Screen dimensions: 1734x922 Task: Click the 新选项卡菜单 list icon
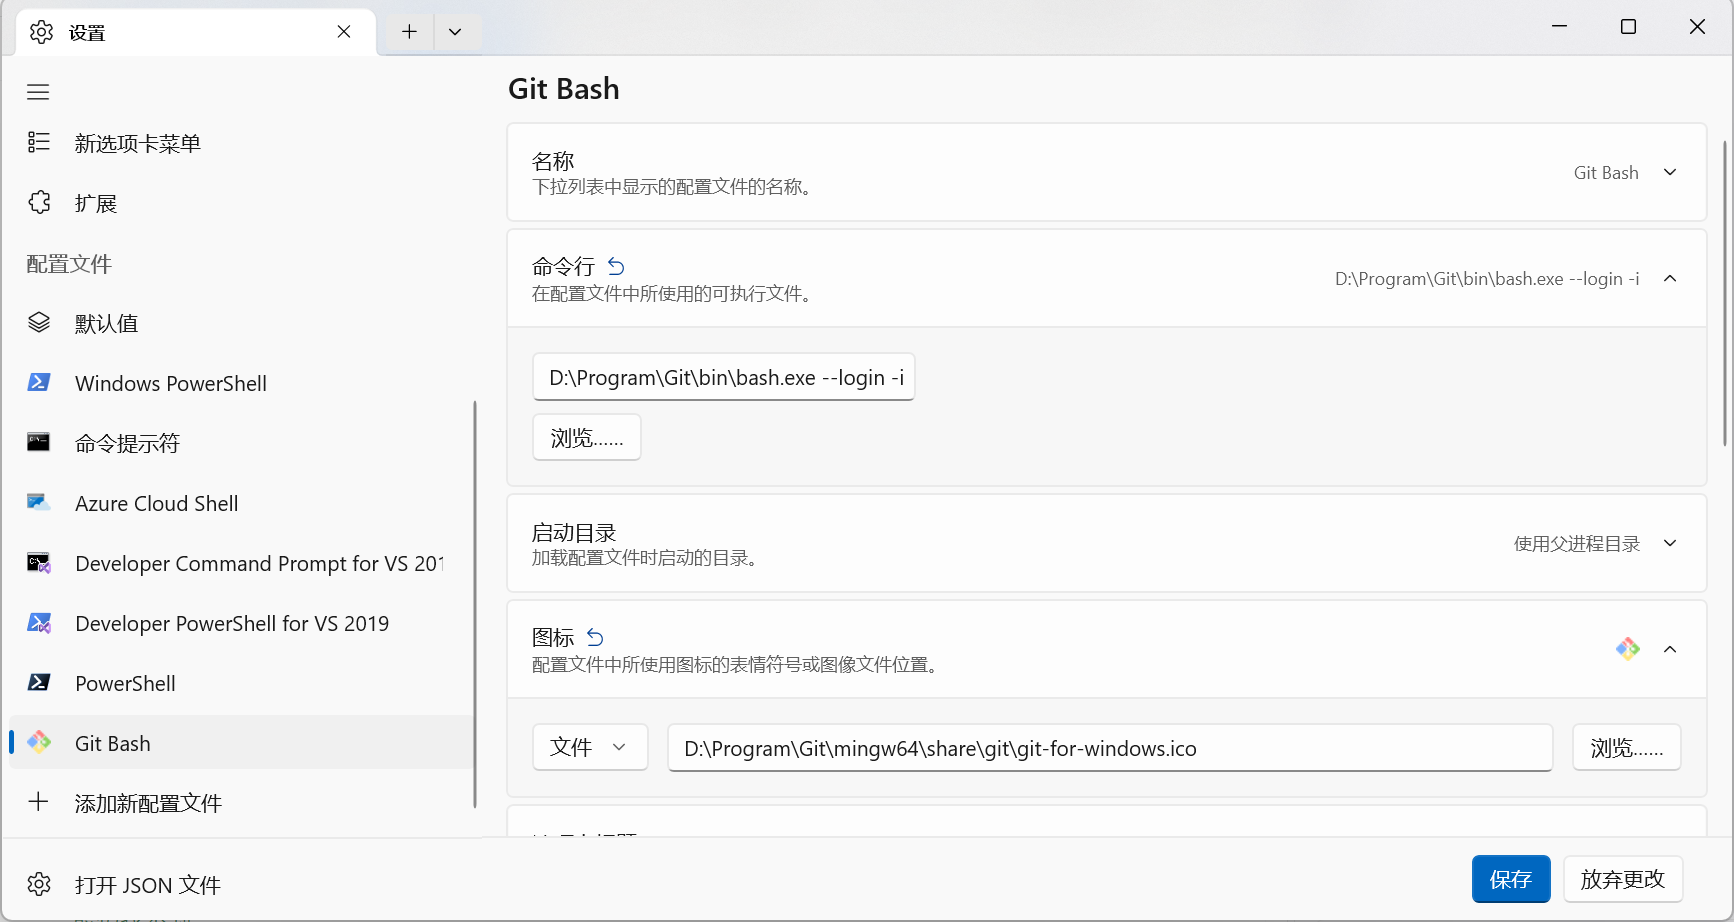click(39, 142)
